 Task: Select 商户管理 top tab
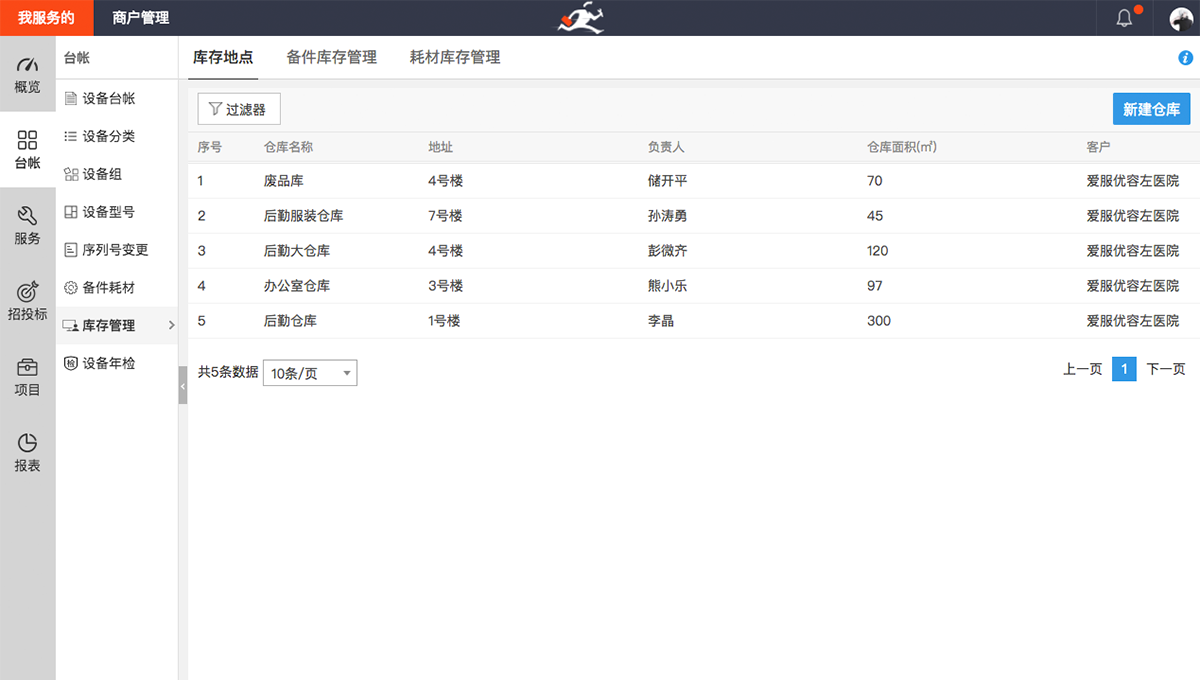[x=141, y=18]
